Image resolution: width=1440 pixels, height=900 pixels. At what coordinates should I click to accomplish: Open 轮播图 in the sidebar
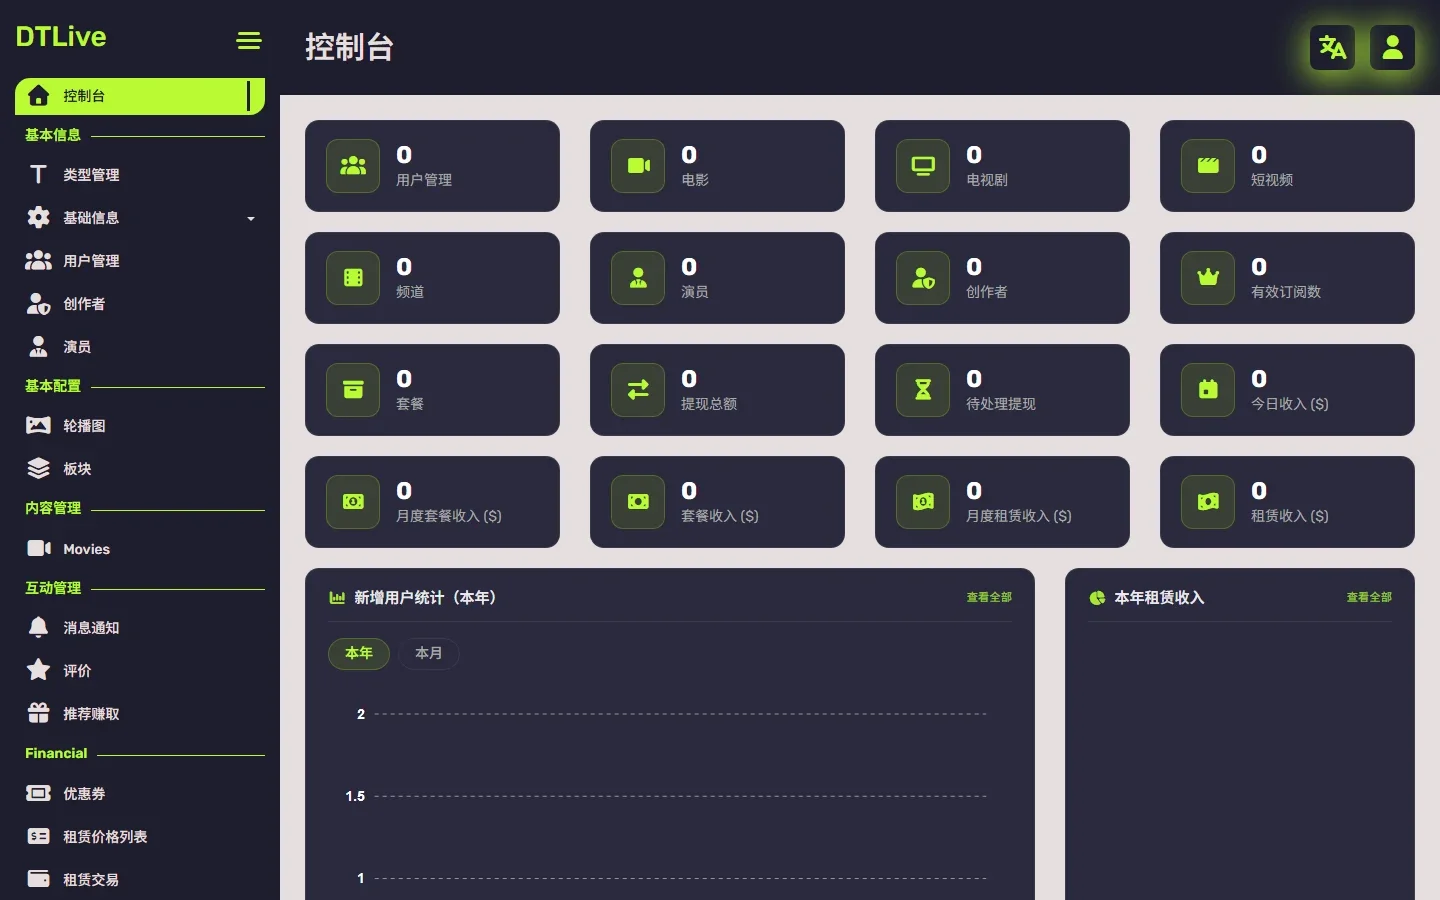pos(140,426)
